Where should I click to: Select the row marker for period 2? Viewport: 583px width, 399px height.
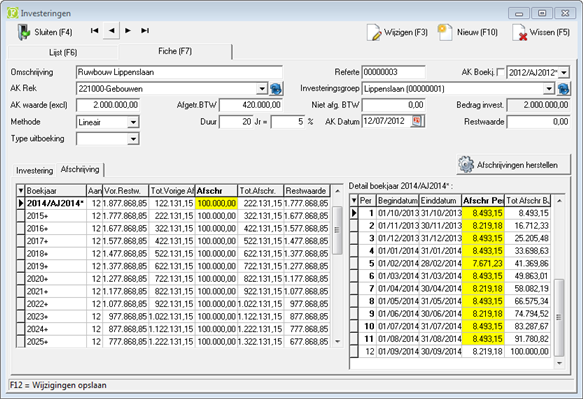[354, 226]
